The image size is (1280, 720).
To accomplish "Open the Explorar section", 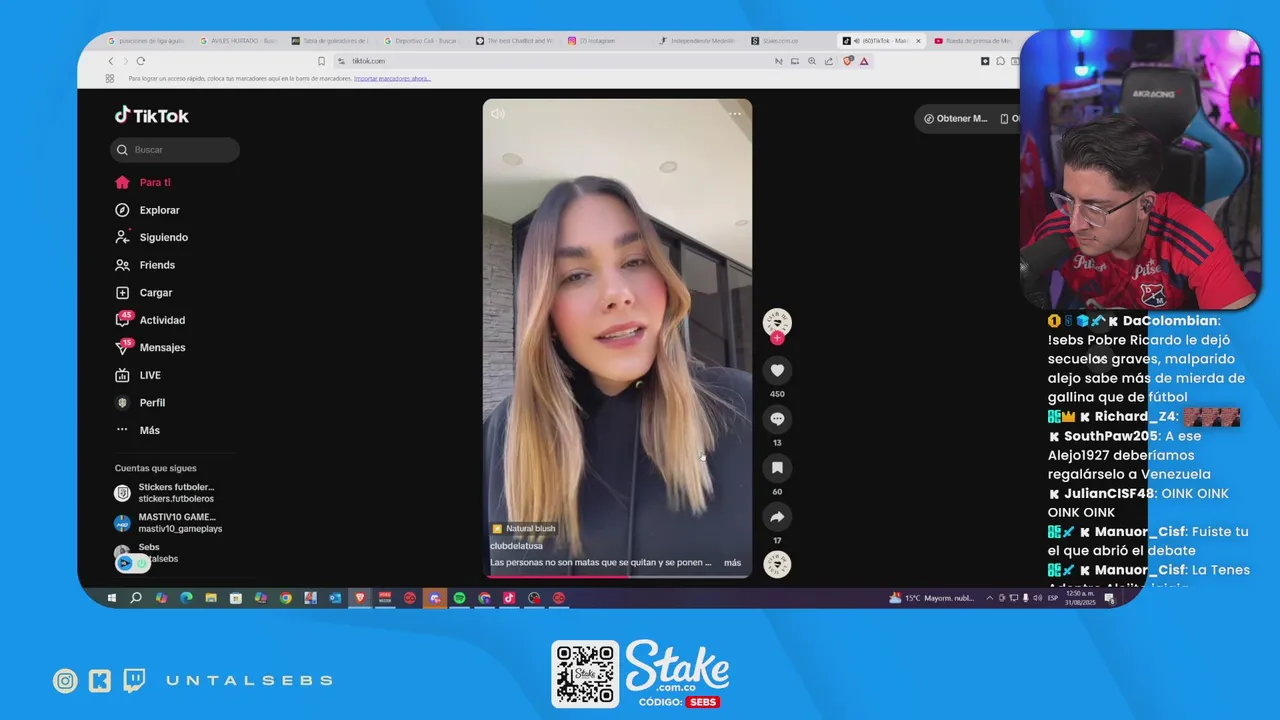I will [147, 210].
